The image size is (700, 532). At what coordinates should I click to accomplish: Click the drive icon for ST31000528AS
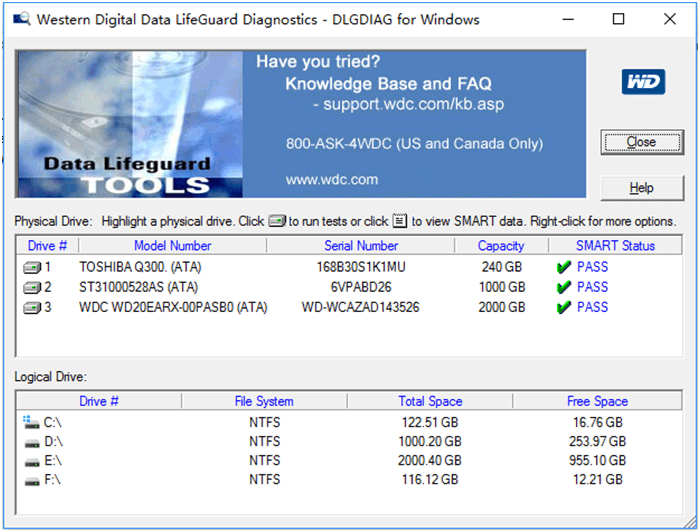[x=32, y=287]
